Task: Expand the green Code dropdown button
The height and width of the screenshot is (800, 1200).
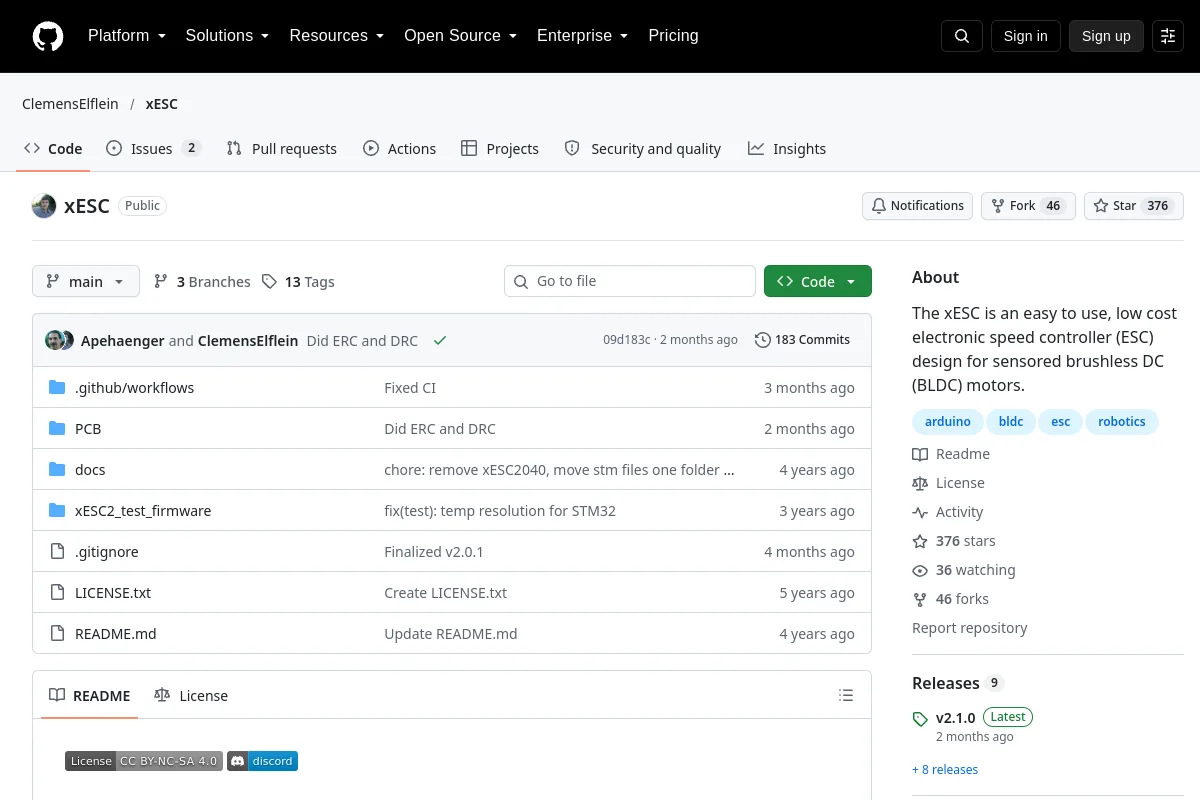Action: (818, 282)
